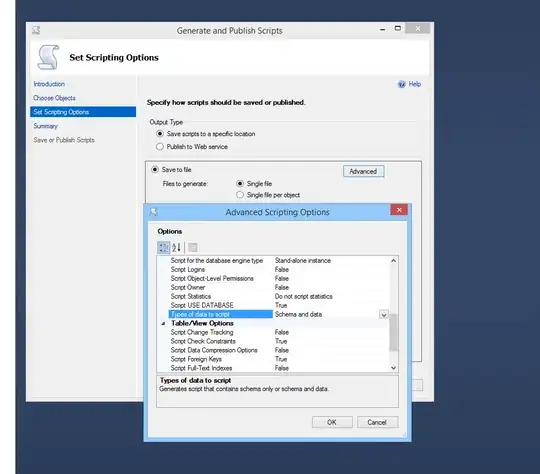Click the scroll down arrow in options list
Image resolution: width=540 pixels, height=474 pixels.
[394, 368]
